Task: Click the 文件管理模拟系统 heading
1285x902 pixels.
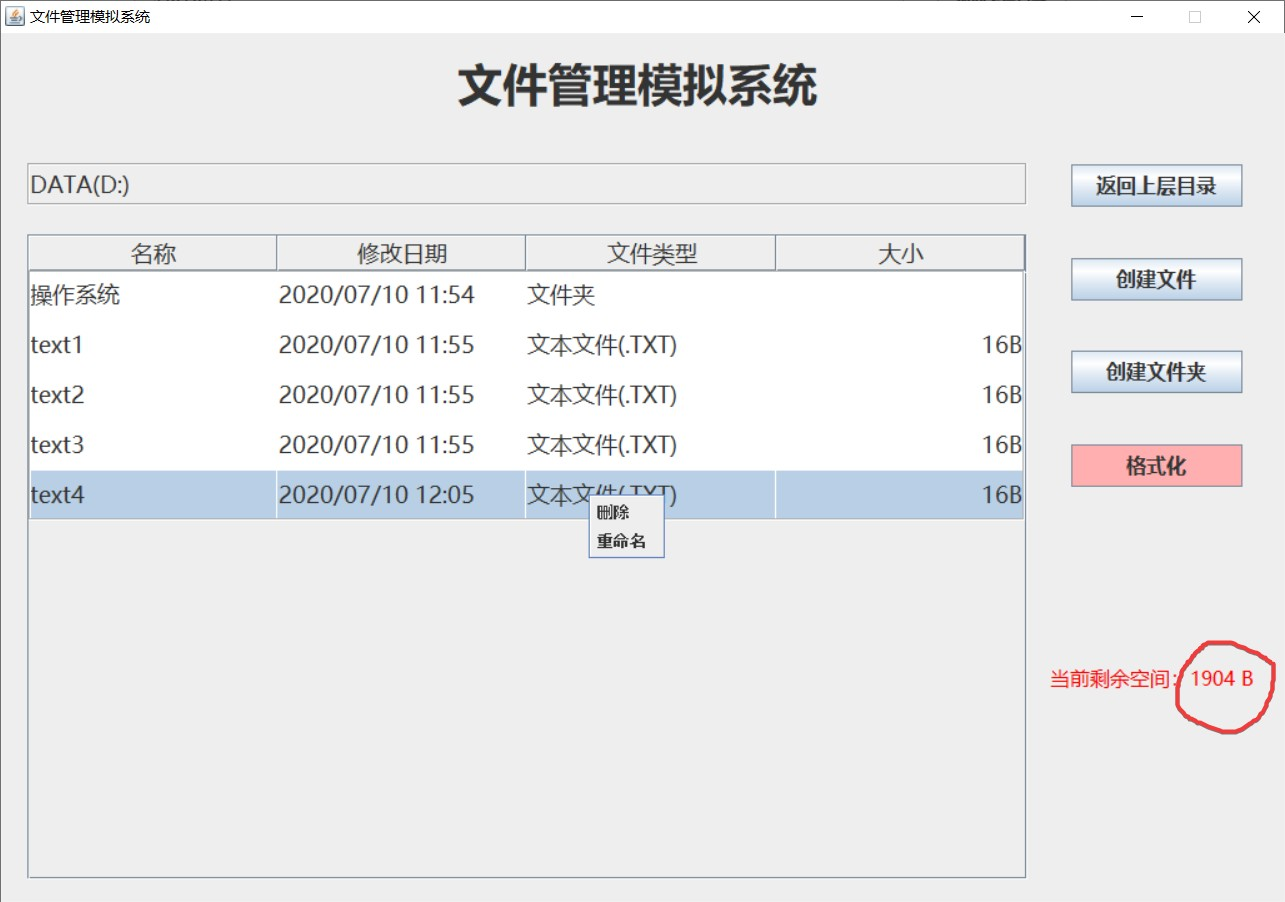Action: tap(638, 86)
